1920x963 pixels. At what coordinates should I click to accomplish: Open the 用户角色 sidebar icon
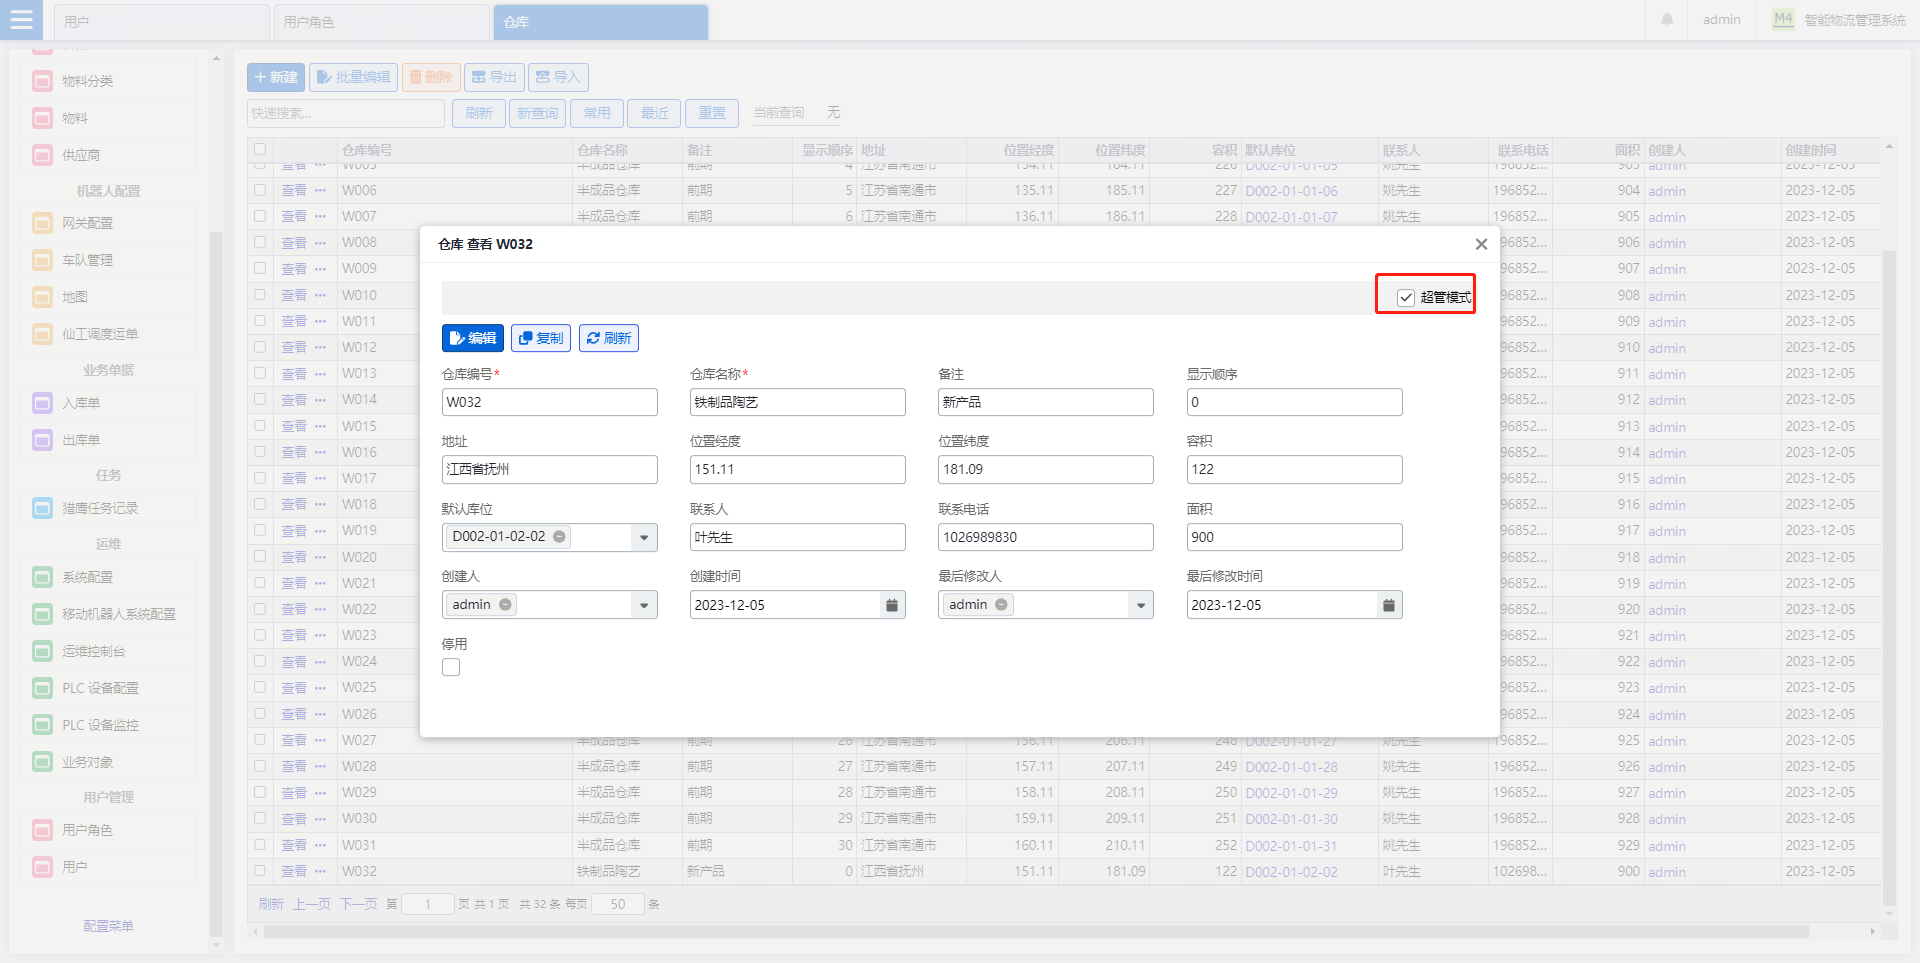[x=42, y=830]
